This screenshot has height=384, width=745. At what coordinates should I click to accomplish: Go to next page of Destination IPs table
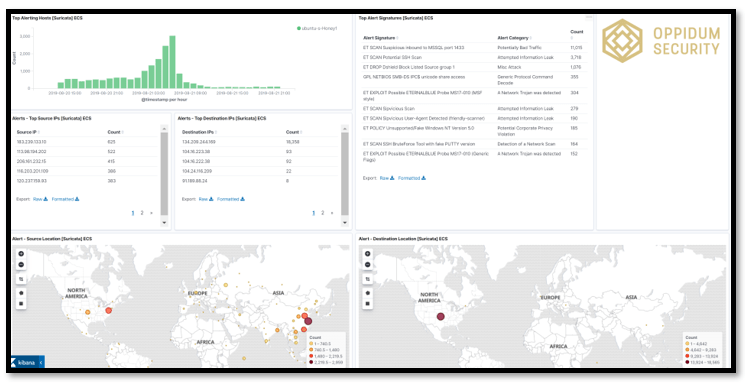pos(332,213)
